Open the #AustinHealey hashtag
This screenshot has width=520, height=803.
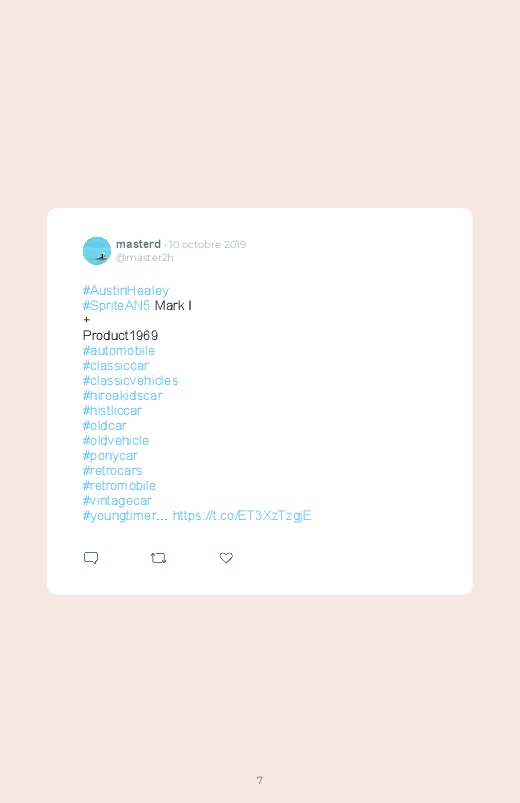coord(126,291)
